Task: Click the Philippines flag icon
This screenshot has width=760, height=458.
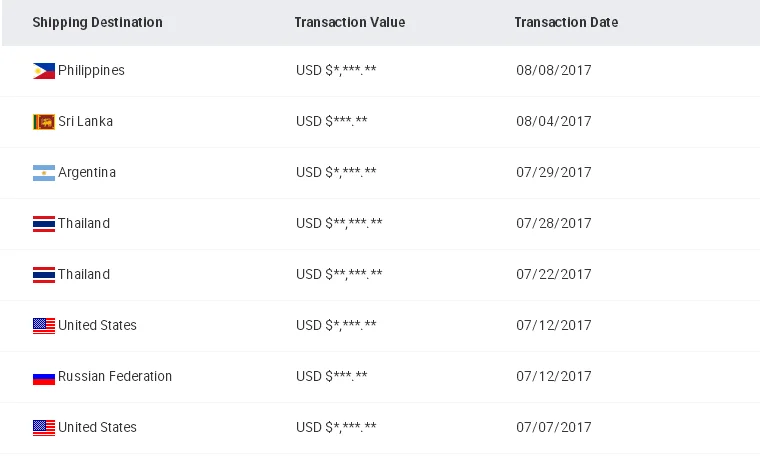Action: pyautogui.click(x=43, y=71)
